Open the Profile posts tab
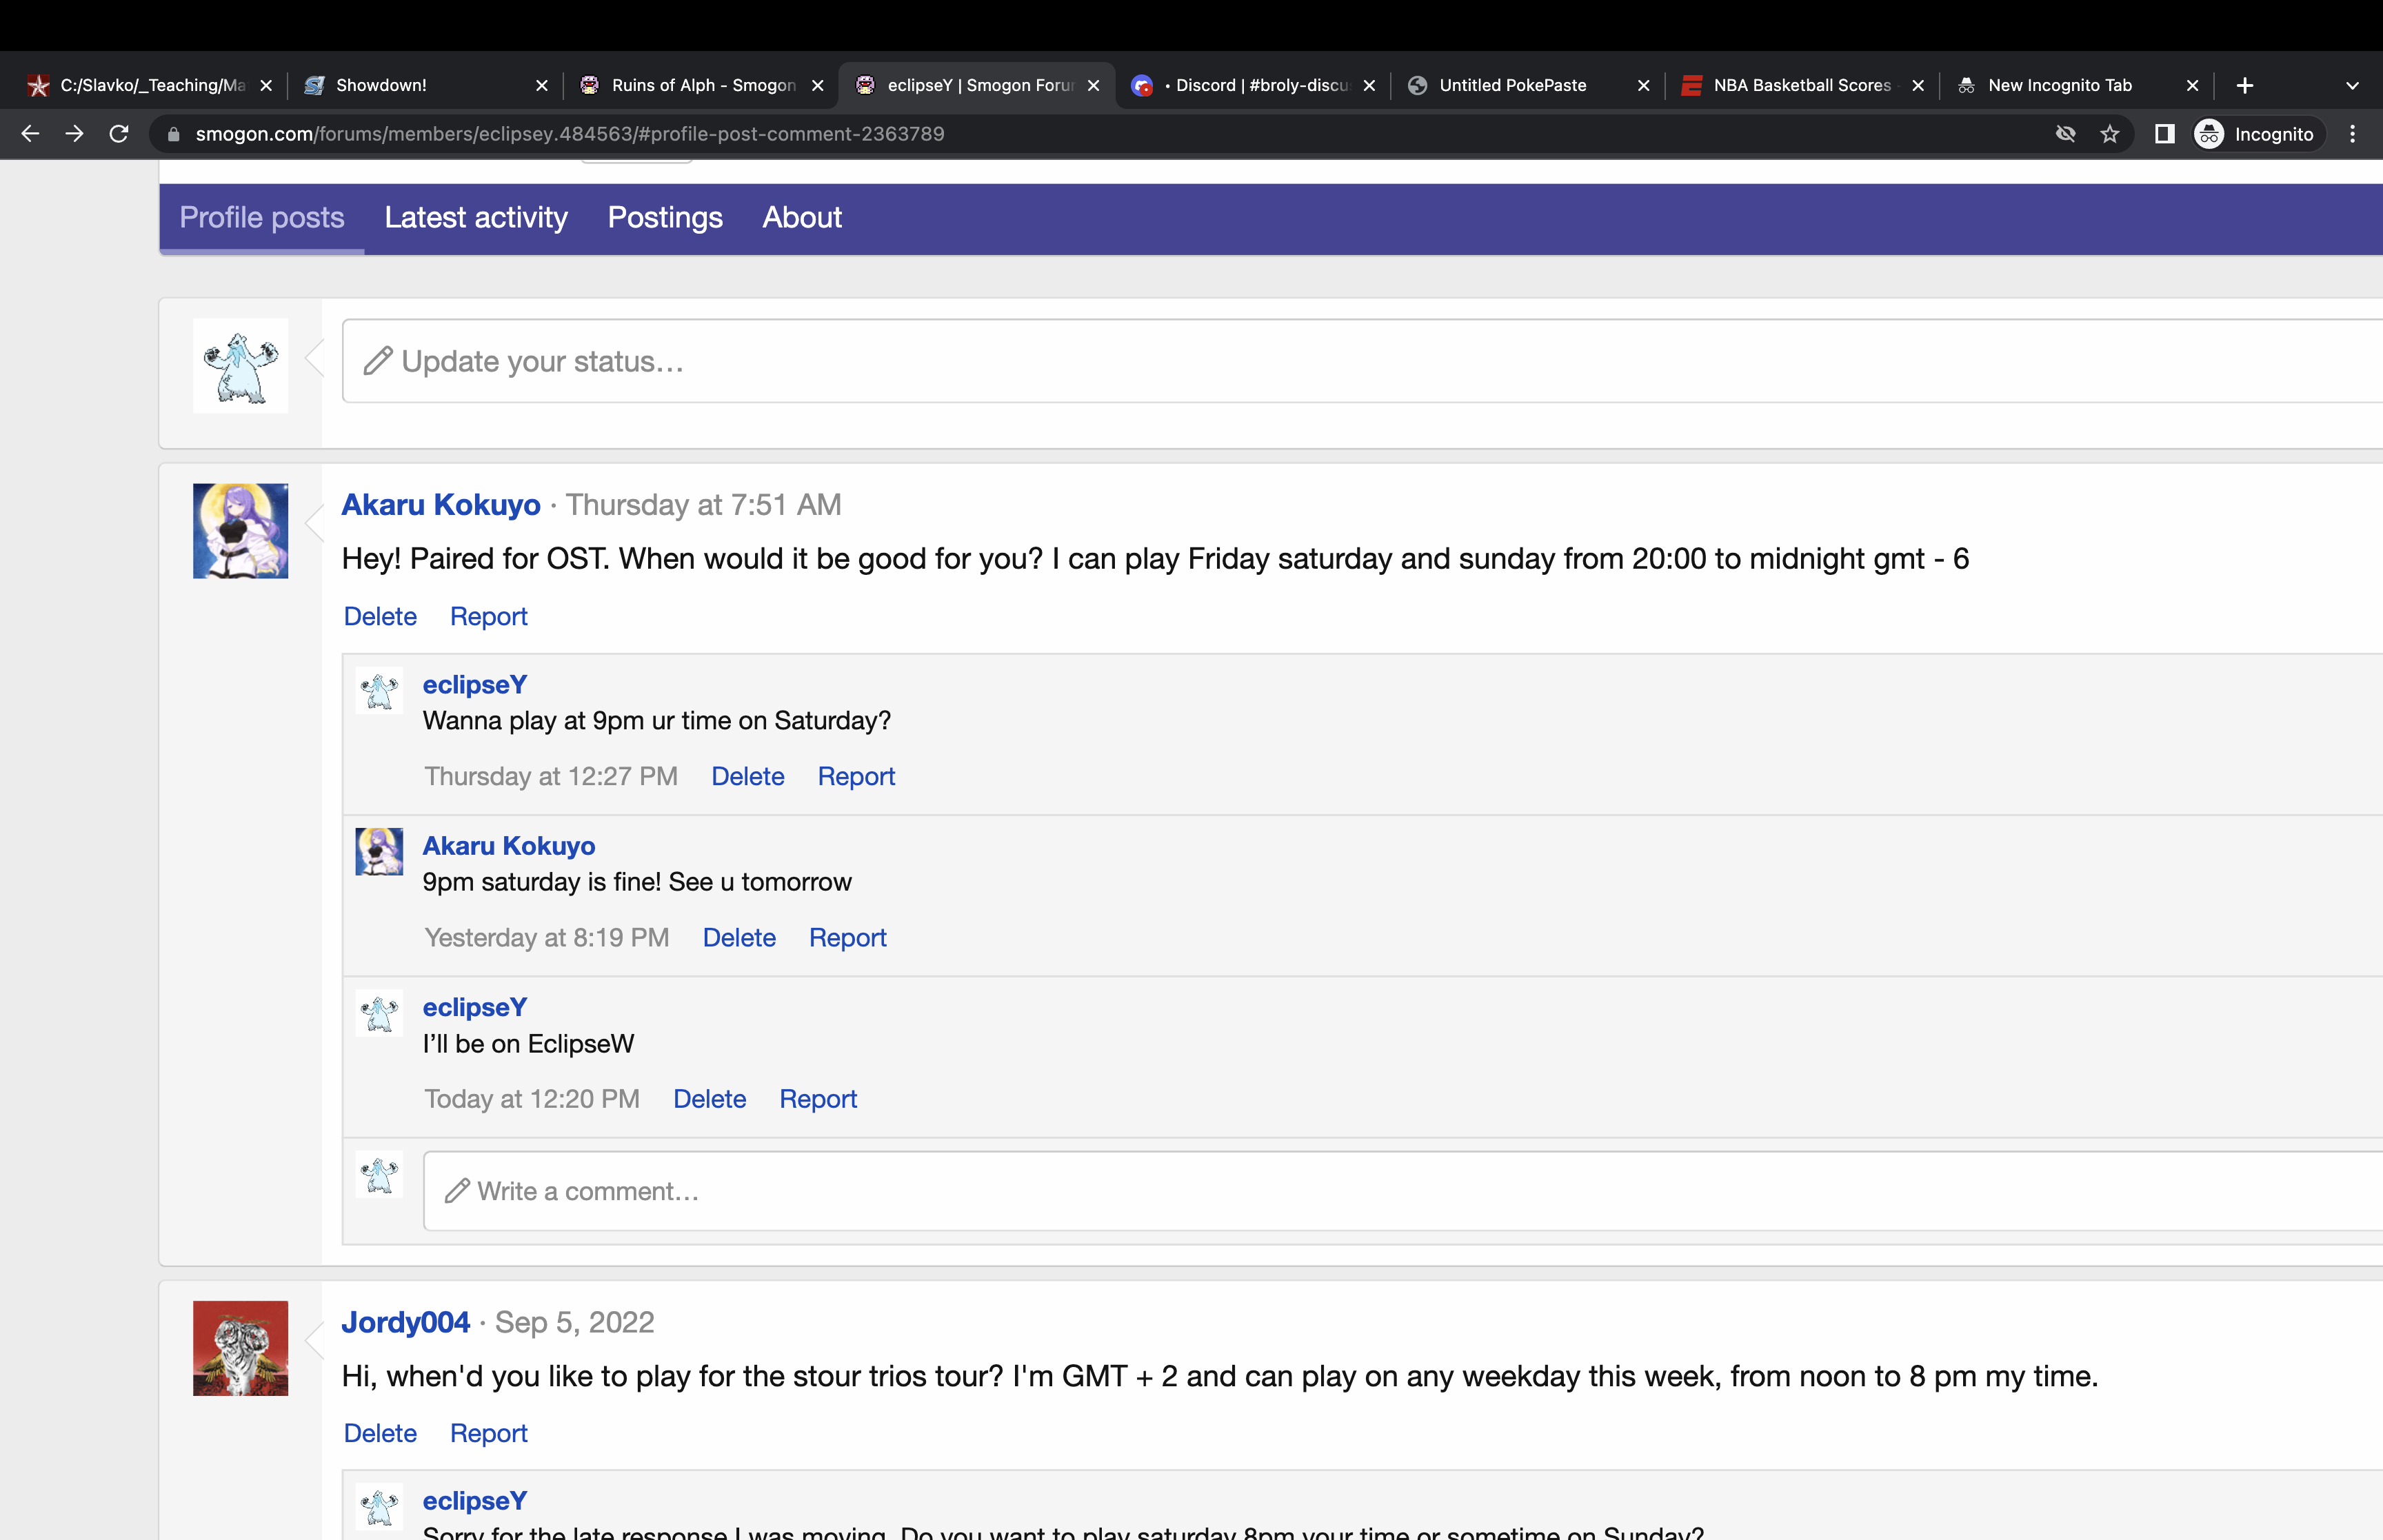The height and width of the screenshot is (1540, 2383). coord(262,218)
